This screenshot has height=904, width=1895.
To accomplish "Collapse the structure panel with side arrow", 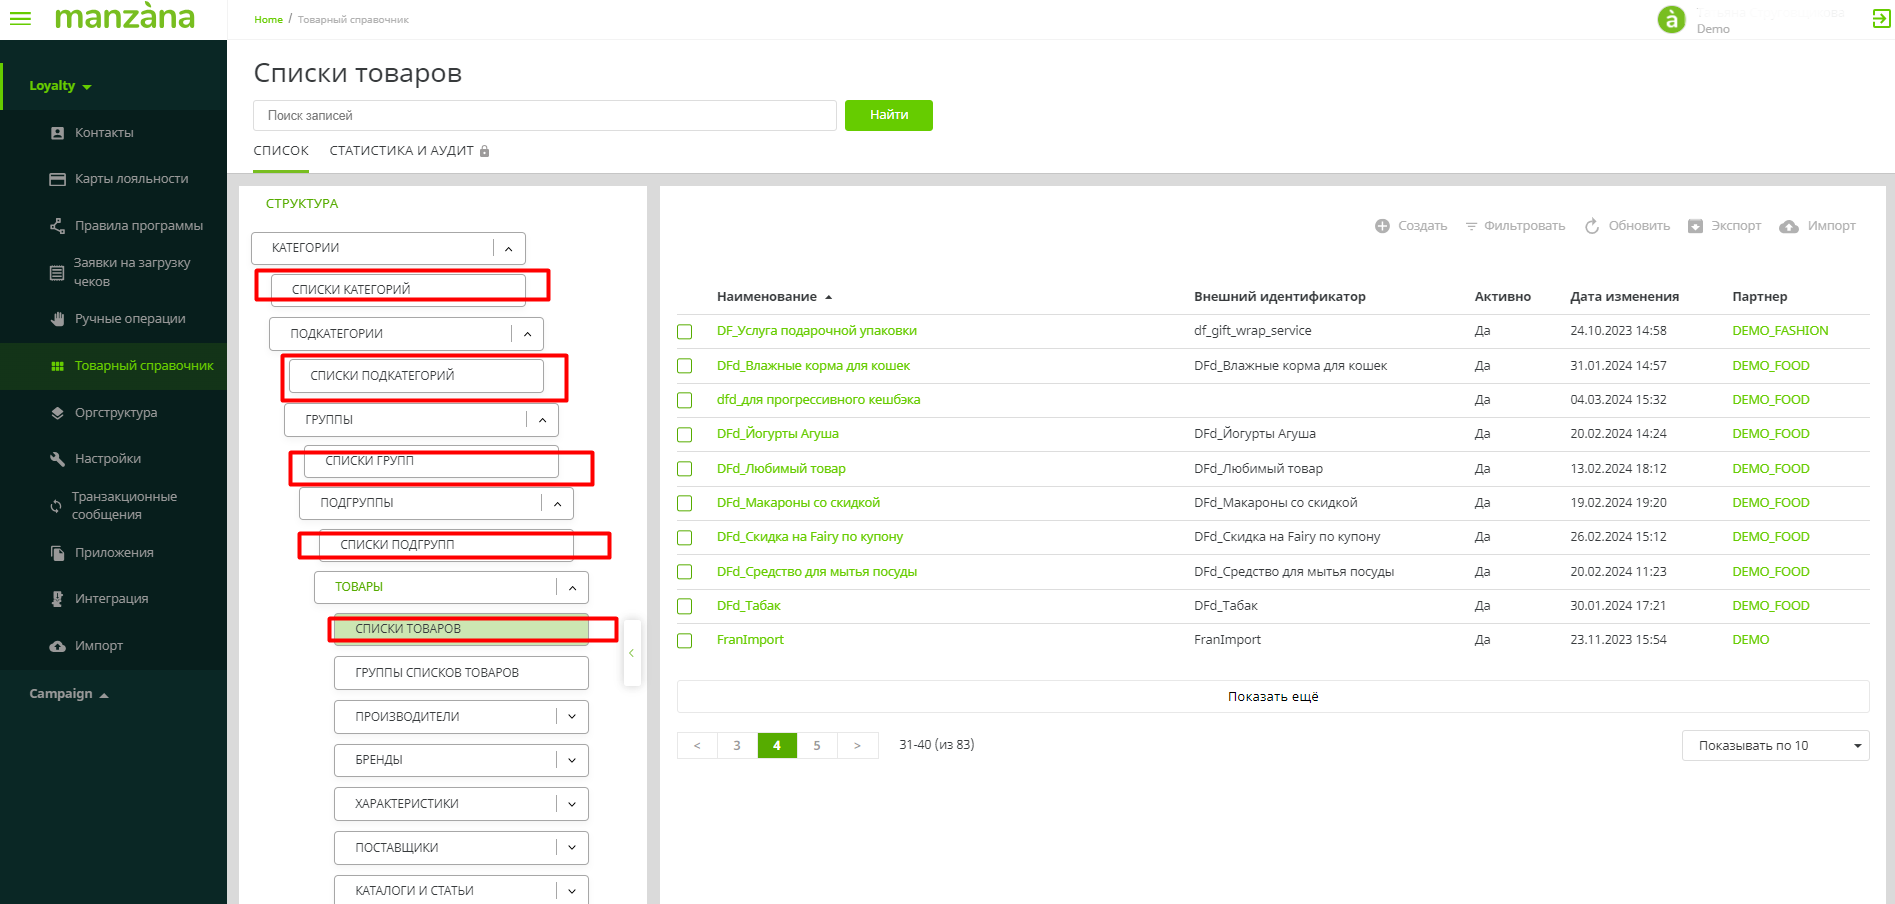I will 631,653.
